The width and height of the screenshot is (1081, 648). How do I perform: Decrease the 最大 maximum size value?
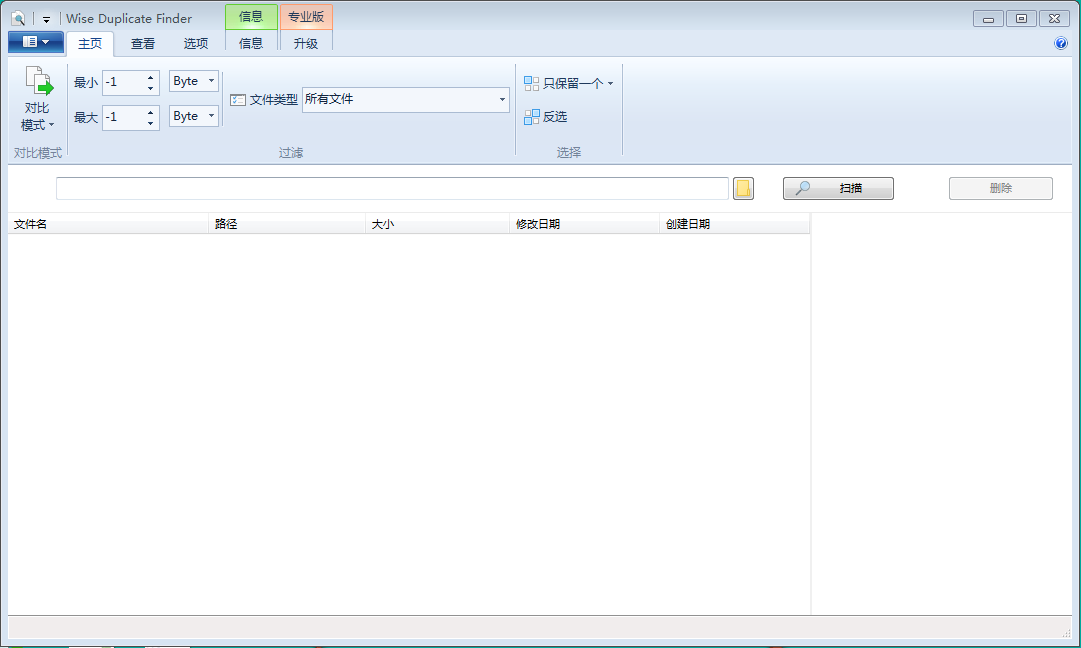pyautogui.click(x=151, y=123)
